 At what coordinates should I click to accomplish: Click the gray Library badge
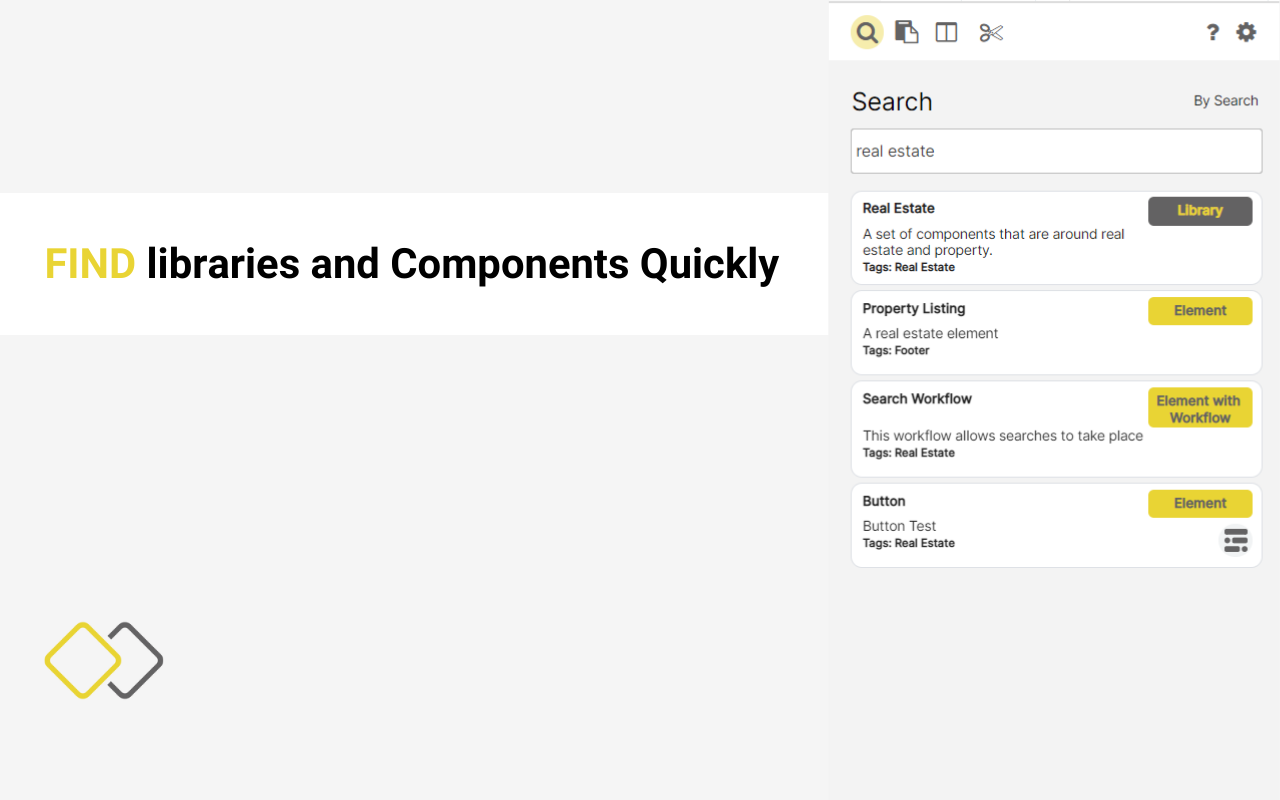(1200, 211)
